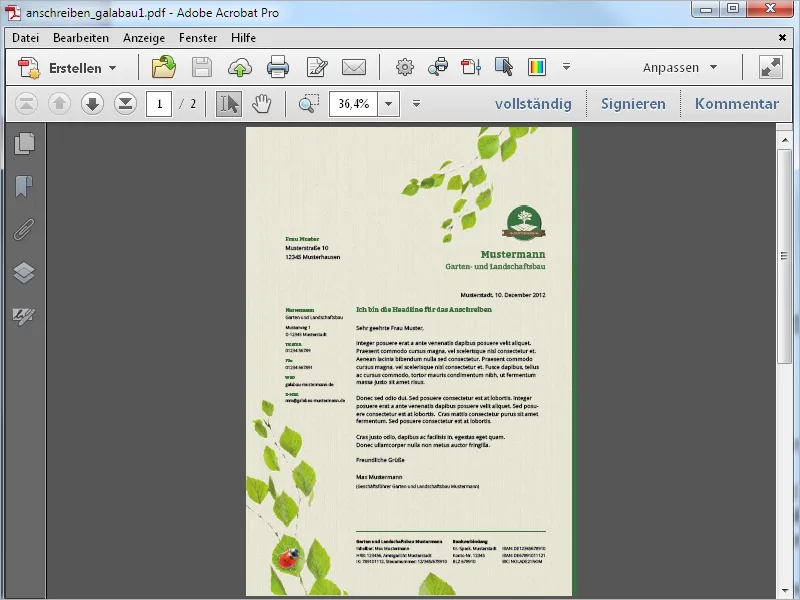Show the layers panel
This screenshot has width=800, height=600.
[x=24, y=272]
